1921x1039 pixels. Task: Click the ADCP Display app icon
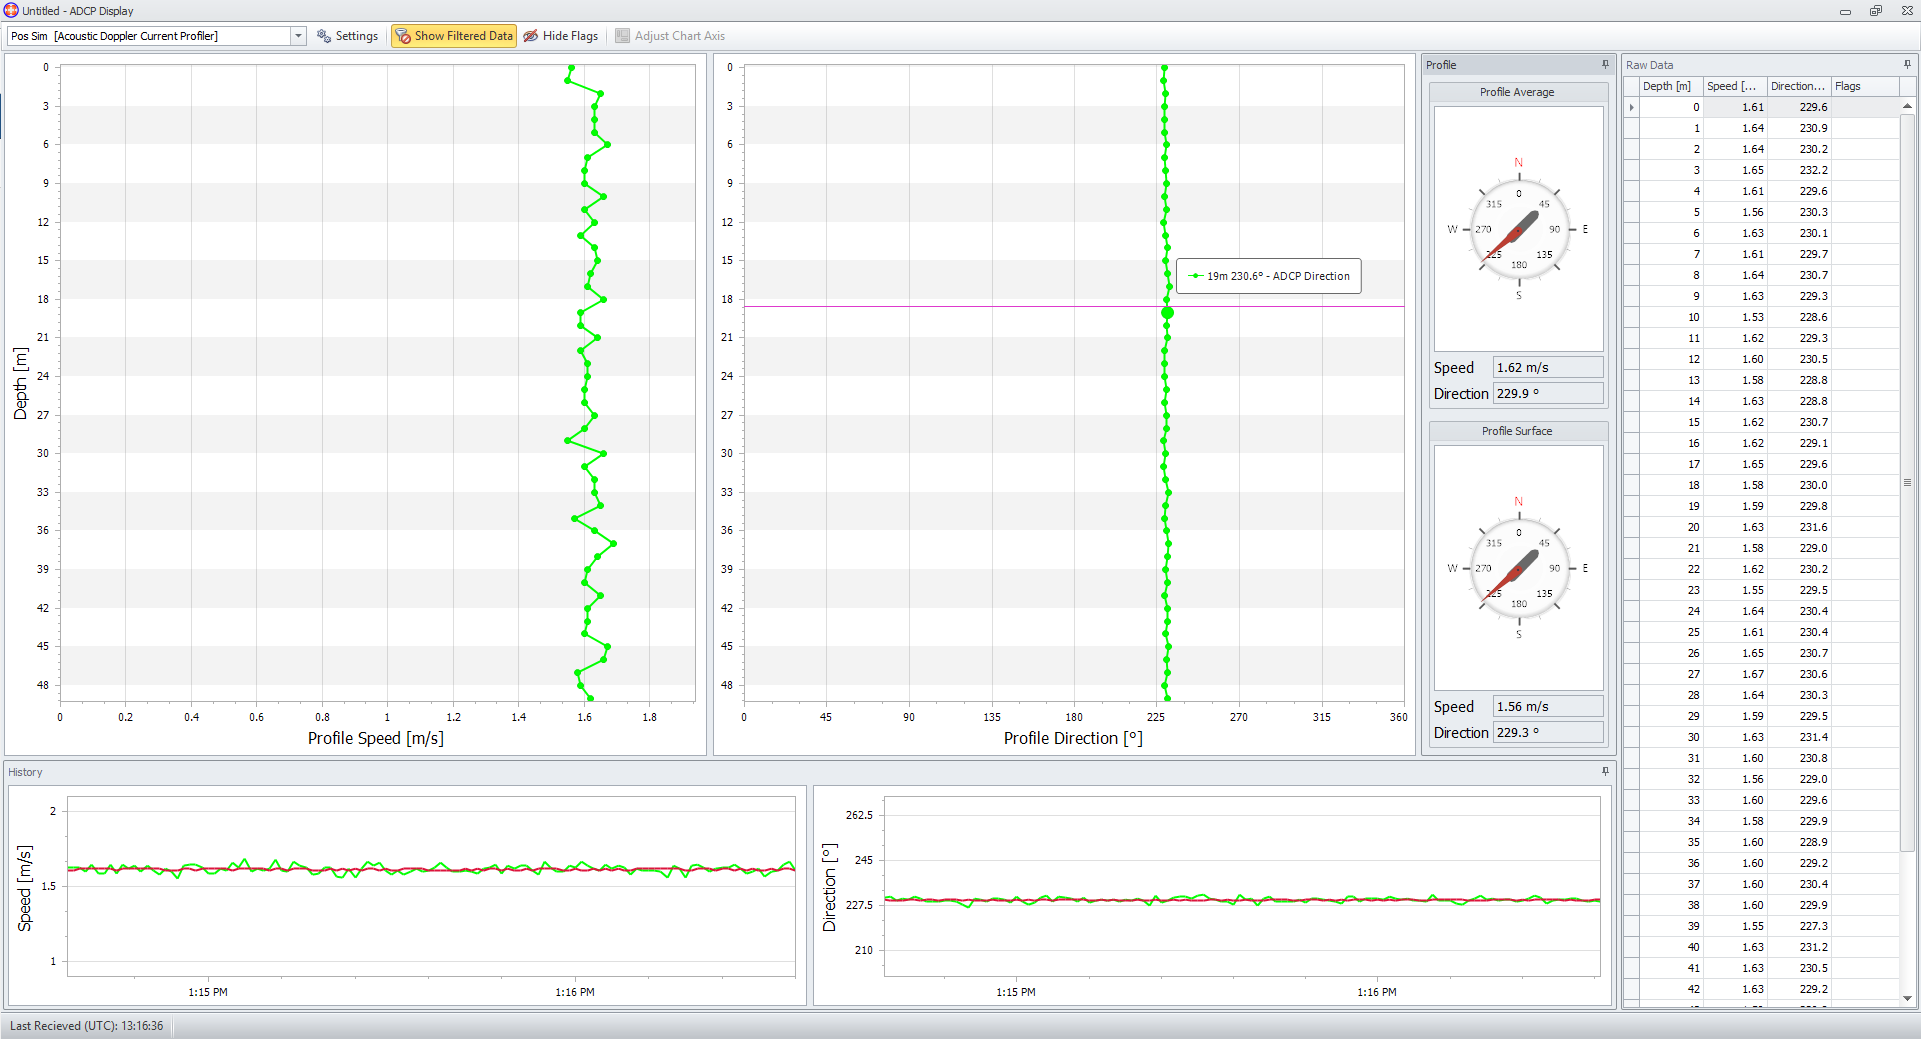coord(11,11)
